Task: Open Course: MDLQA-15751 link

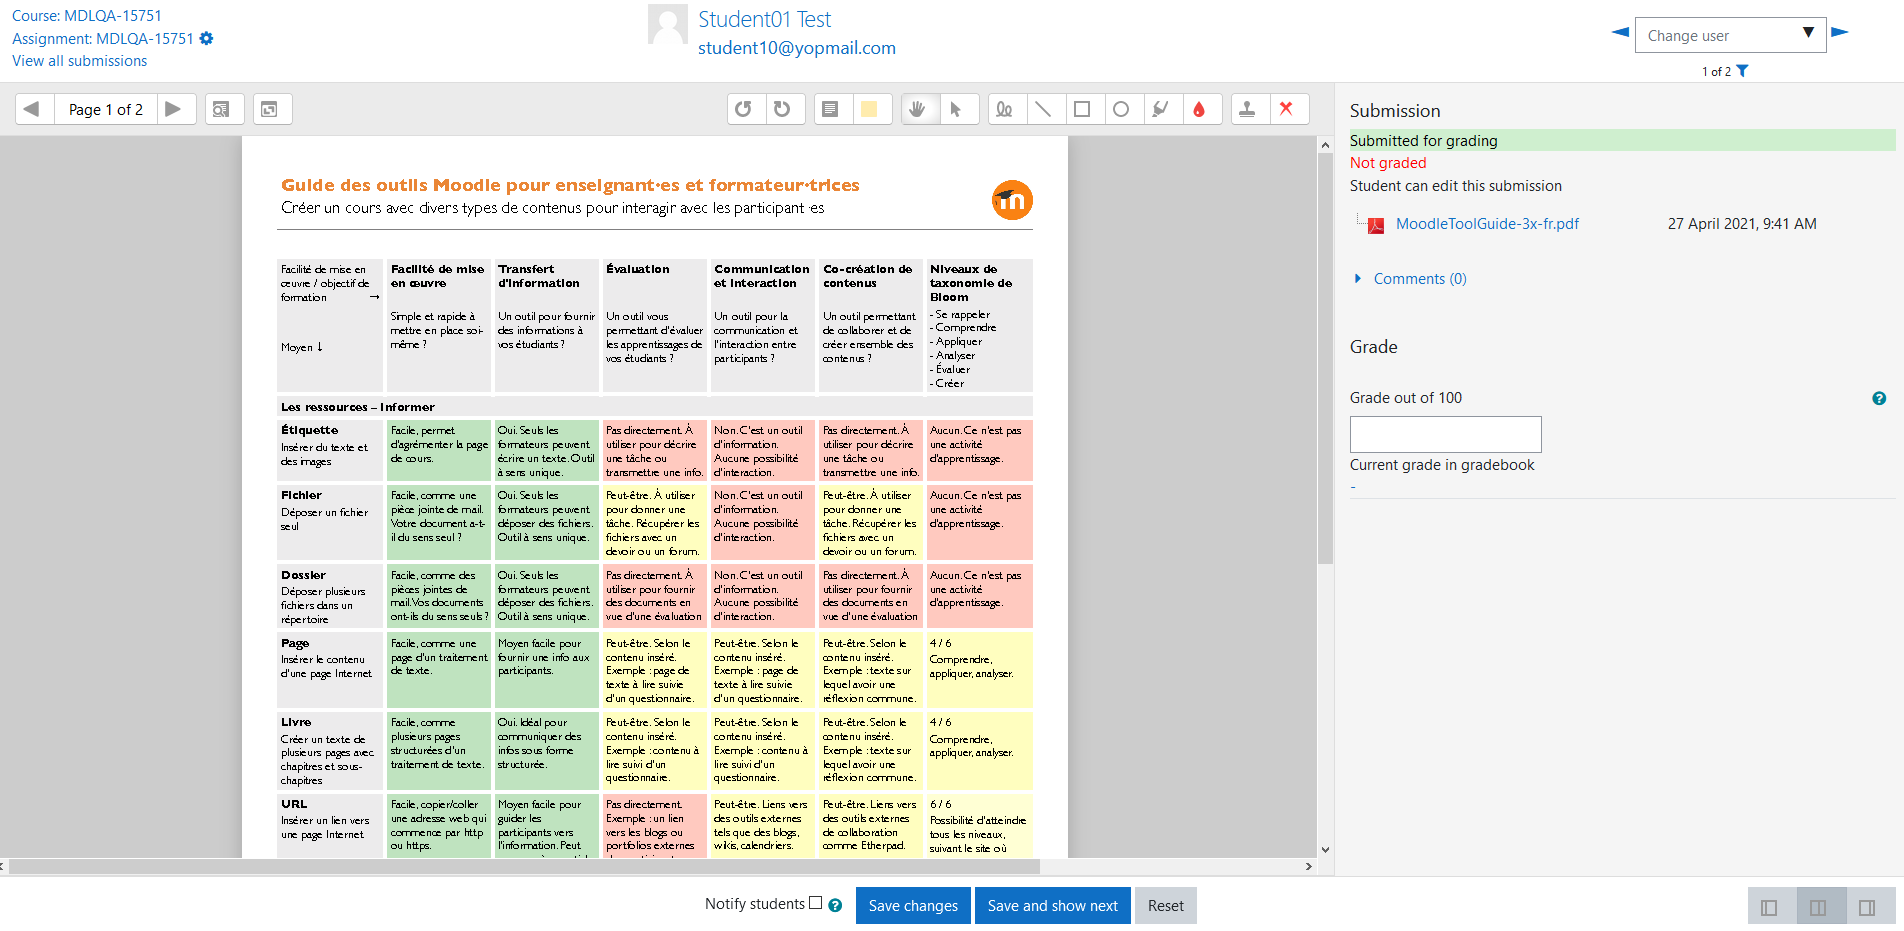Action: pos(87,16)
